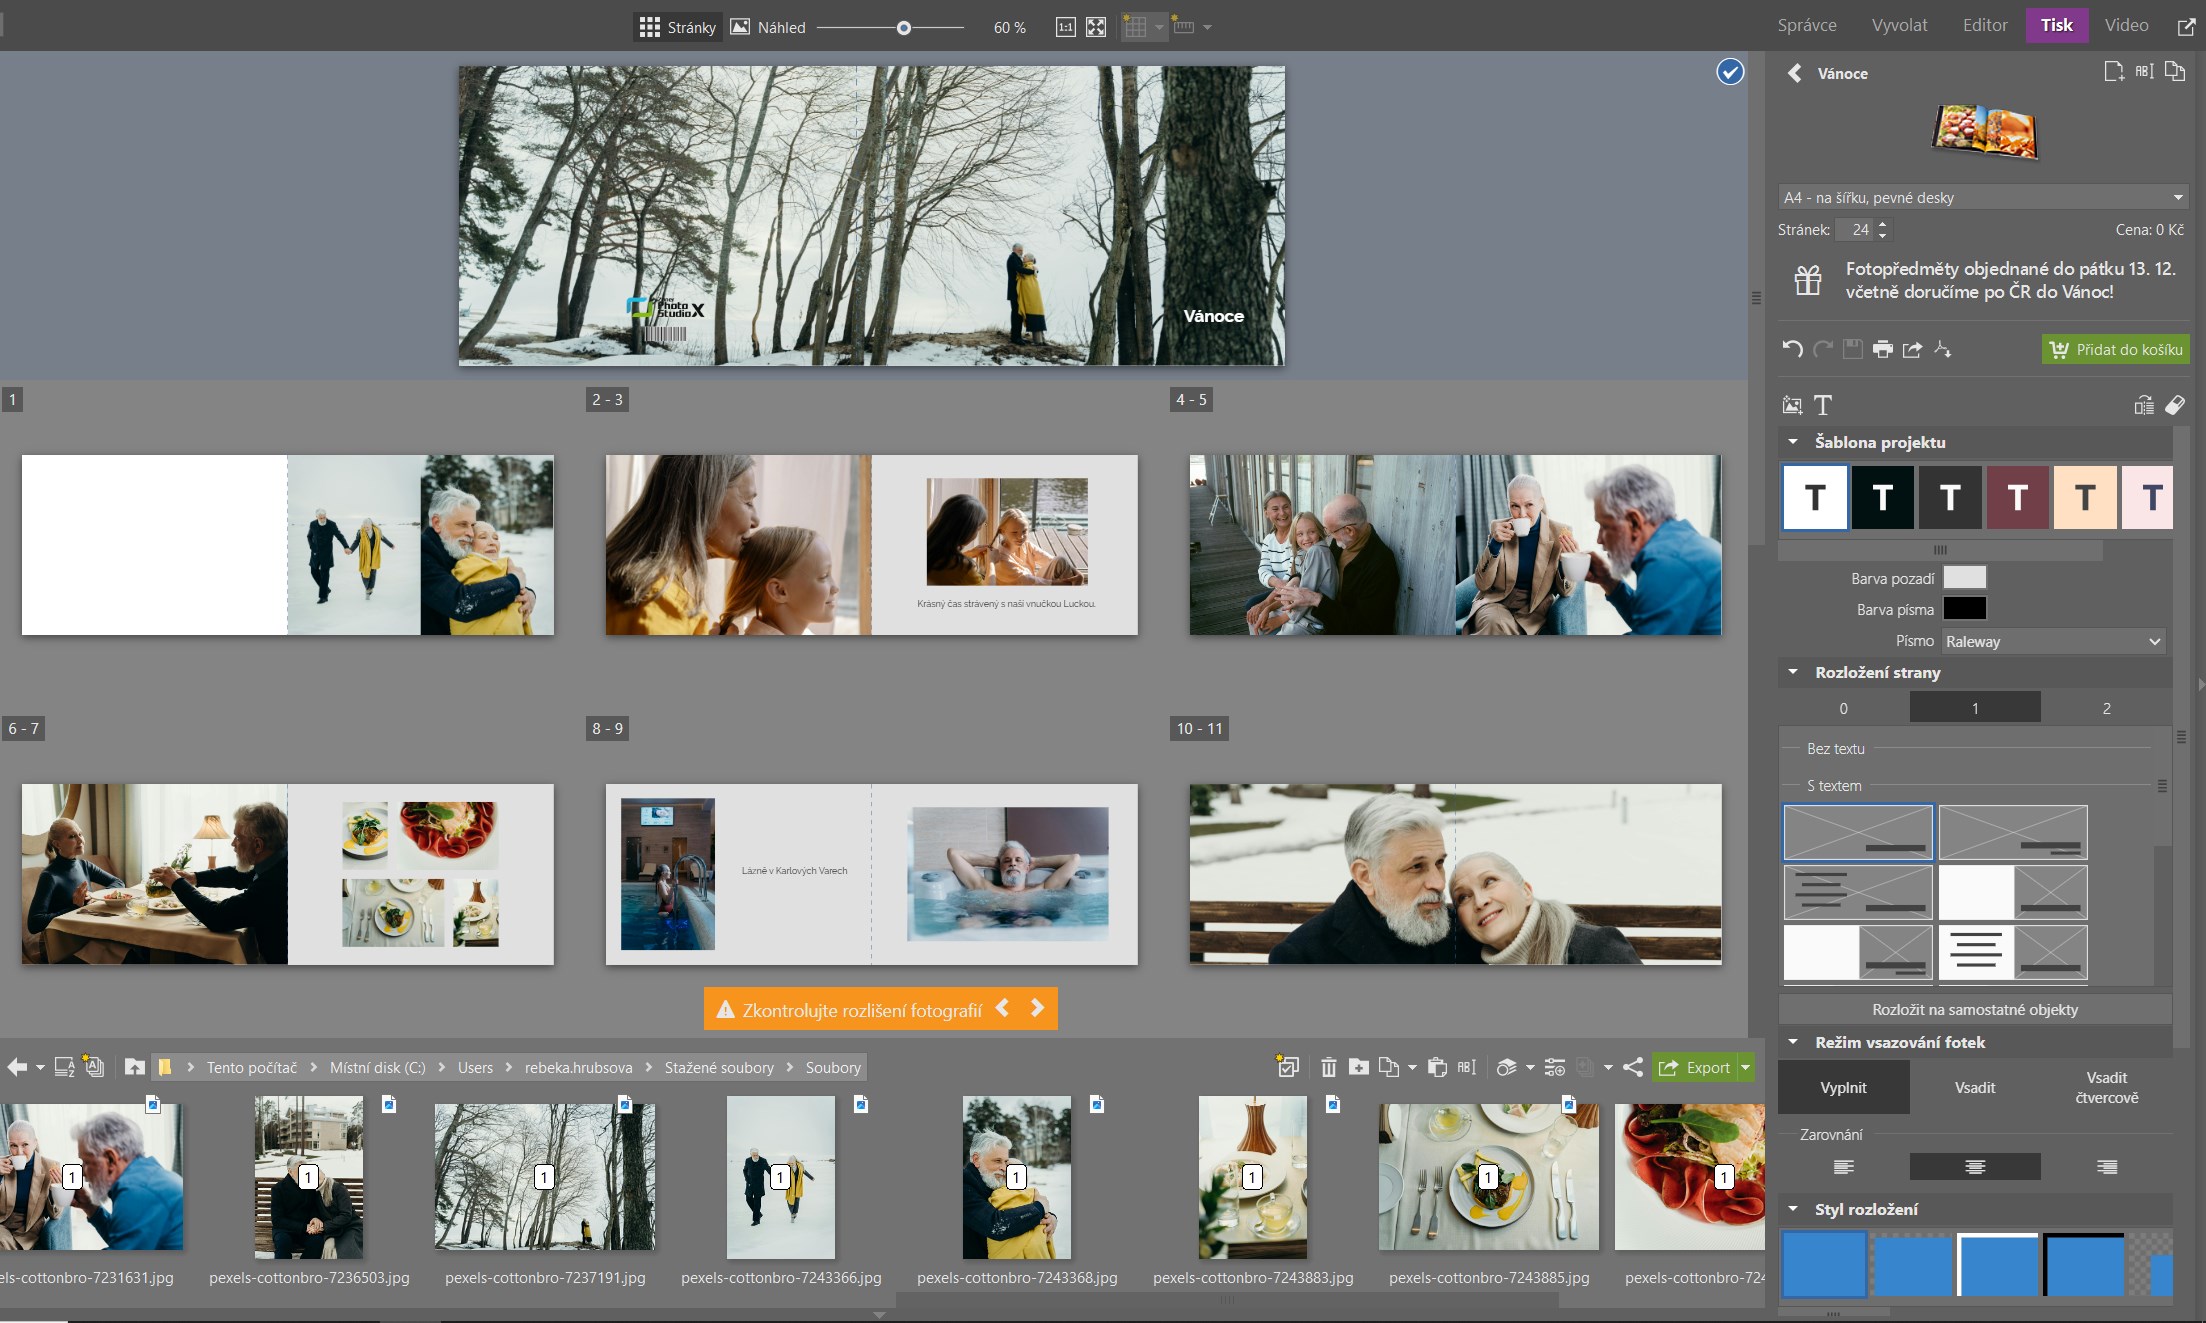
Task: Choose layout with 2 photos
Action: [x=2106, y=708]
